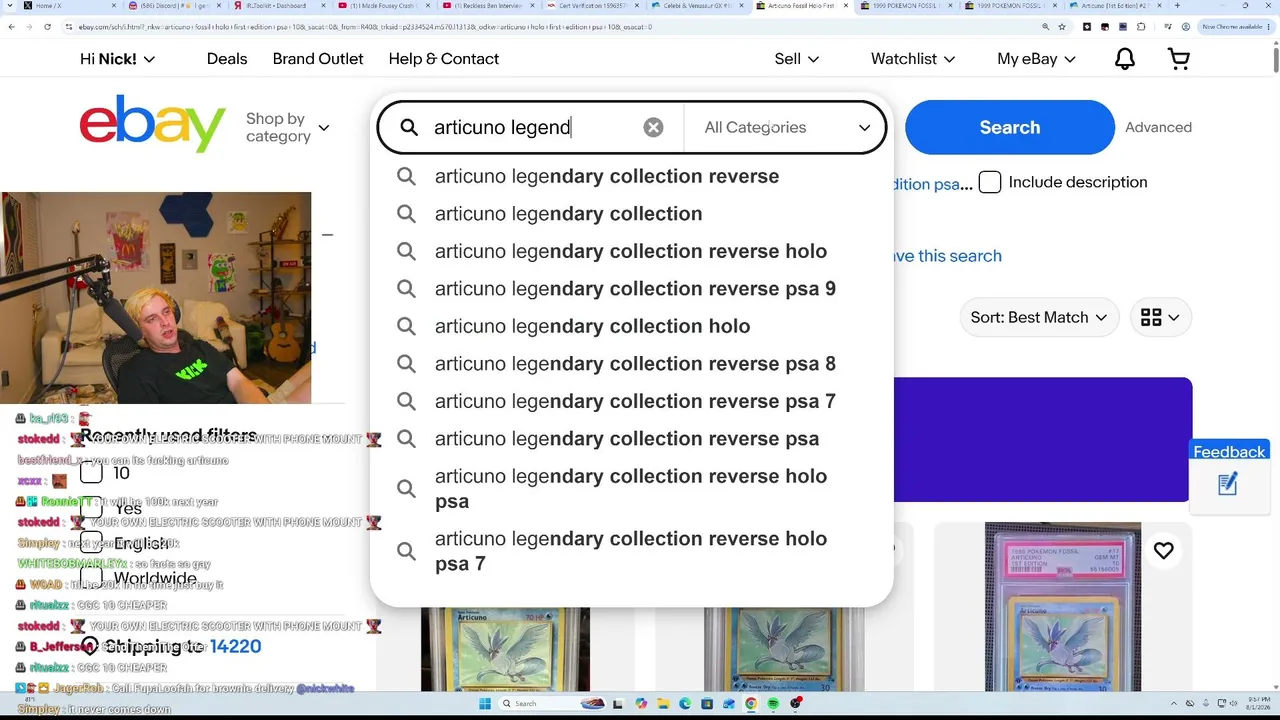Expand the Watchlist dropdown
Viewport: 1280px width, 720px height.
click(913, 59)
